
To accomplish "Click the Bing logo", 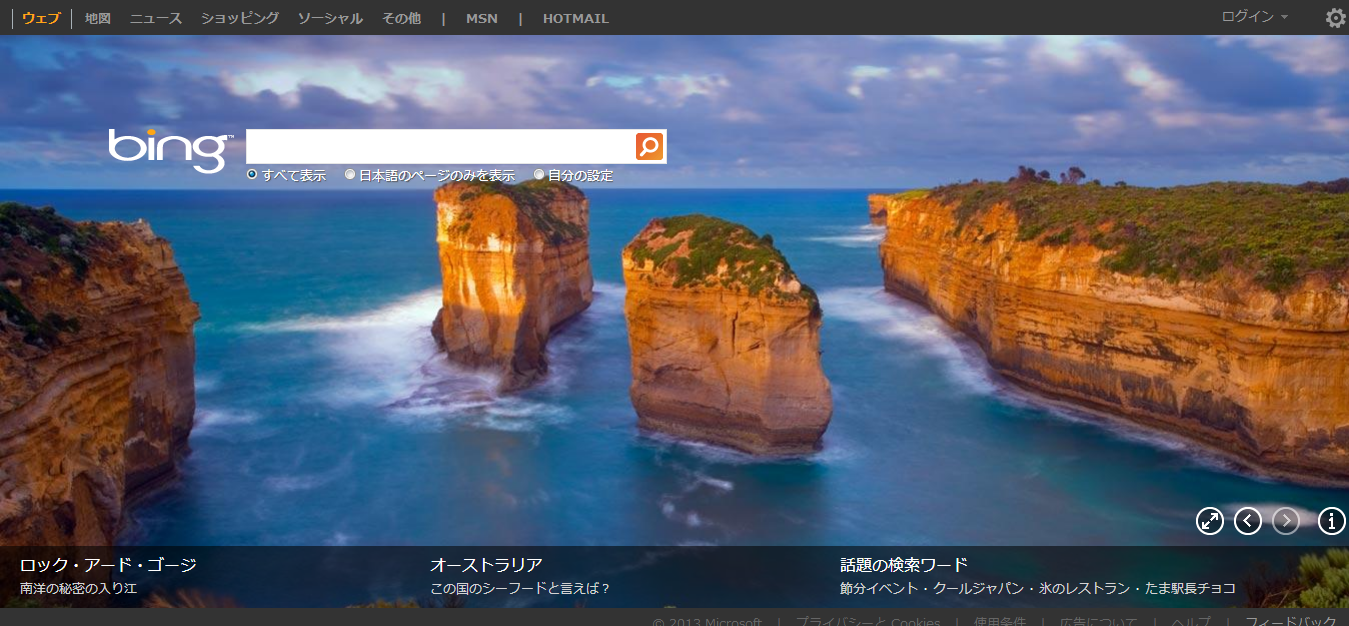I will (168, 150).
